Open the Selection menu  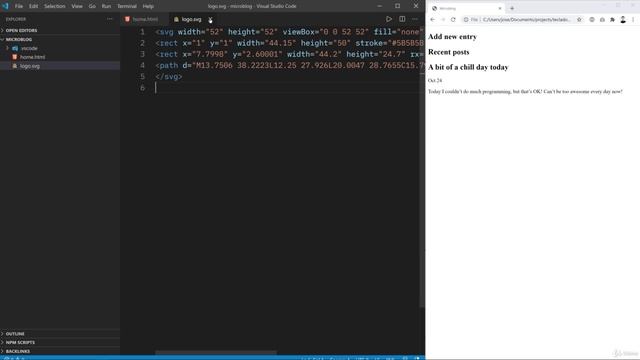point(55,6)
